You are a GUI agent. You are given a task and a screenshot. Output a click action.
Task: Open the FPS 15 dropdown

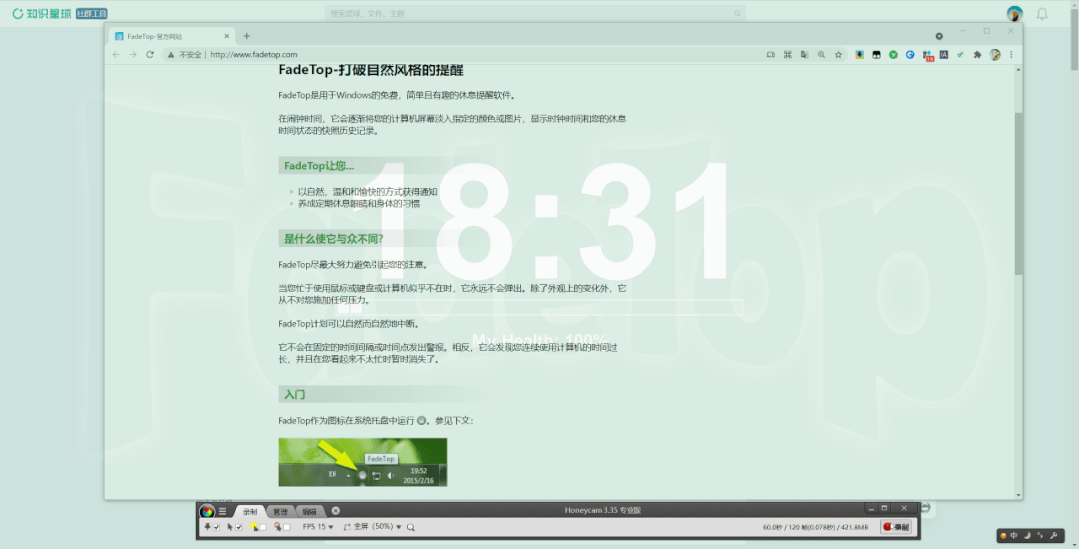[x=318, y=527]
